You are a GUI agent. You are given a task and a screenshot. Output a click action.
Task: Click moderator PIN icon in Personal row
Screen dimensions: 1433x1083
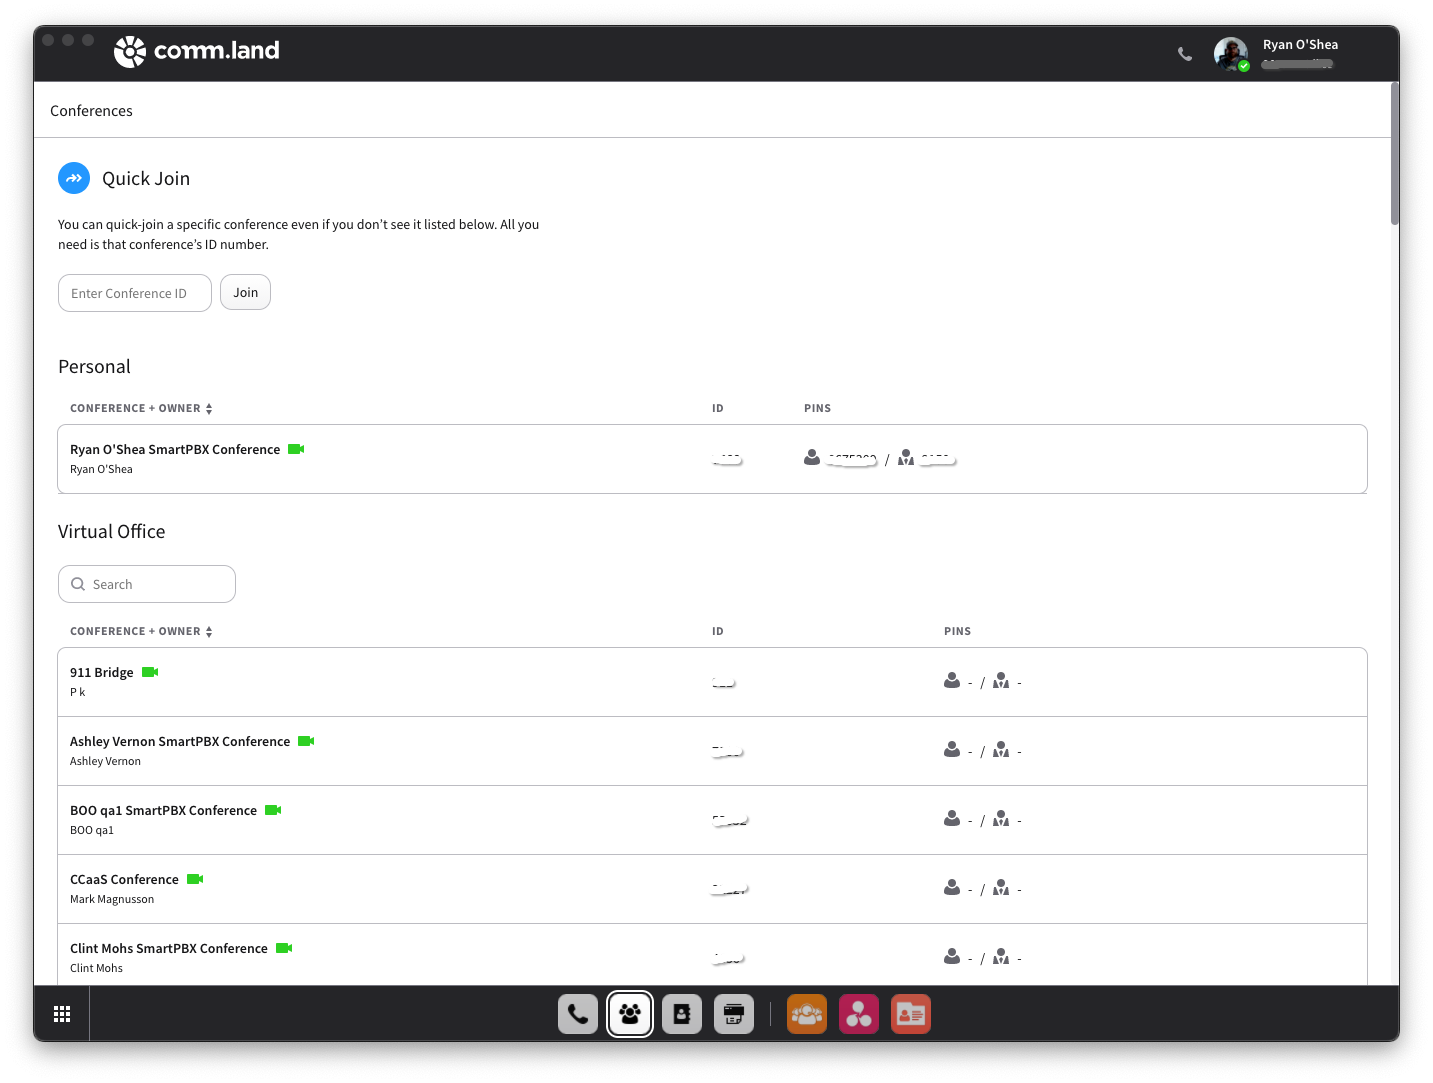coord(906,457)
